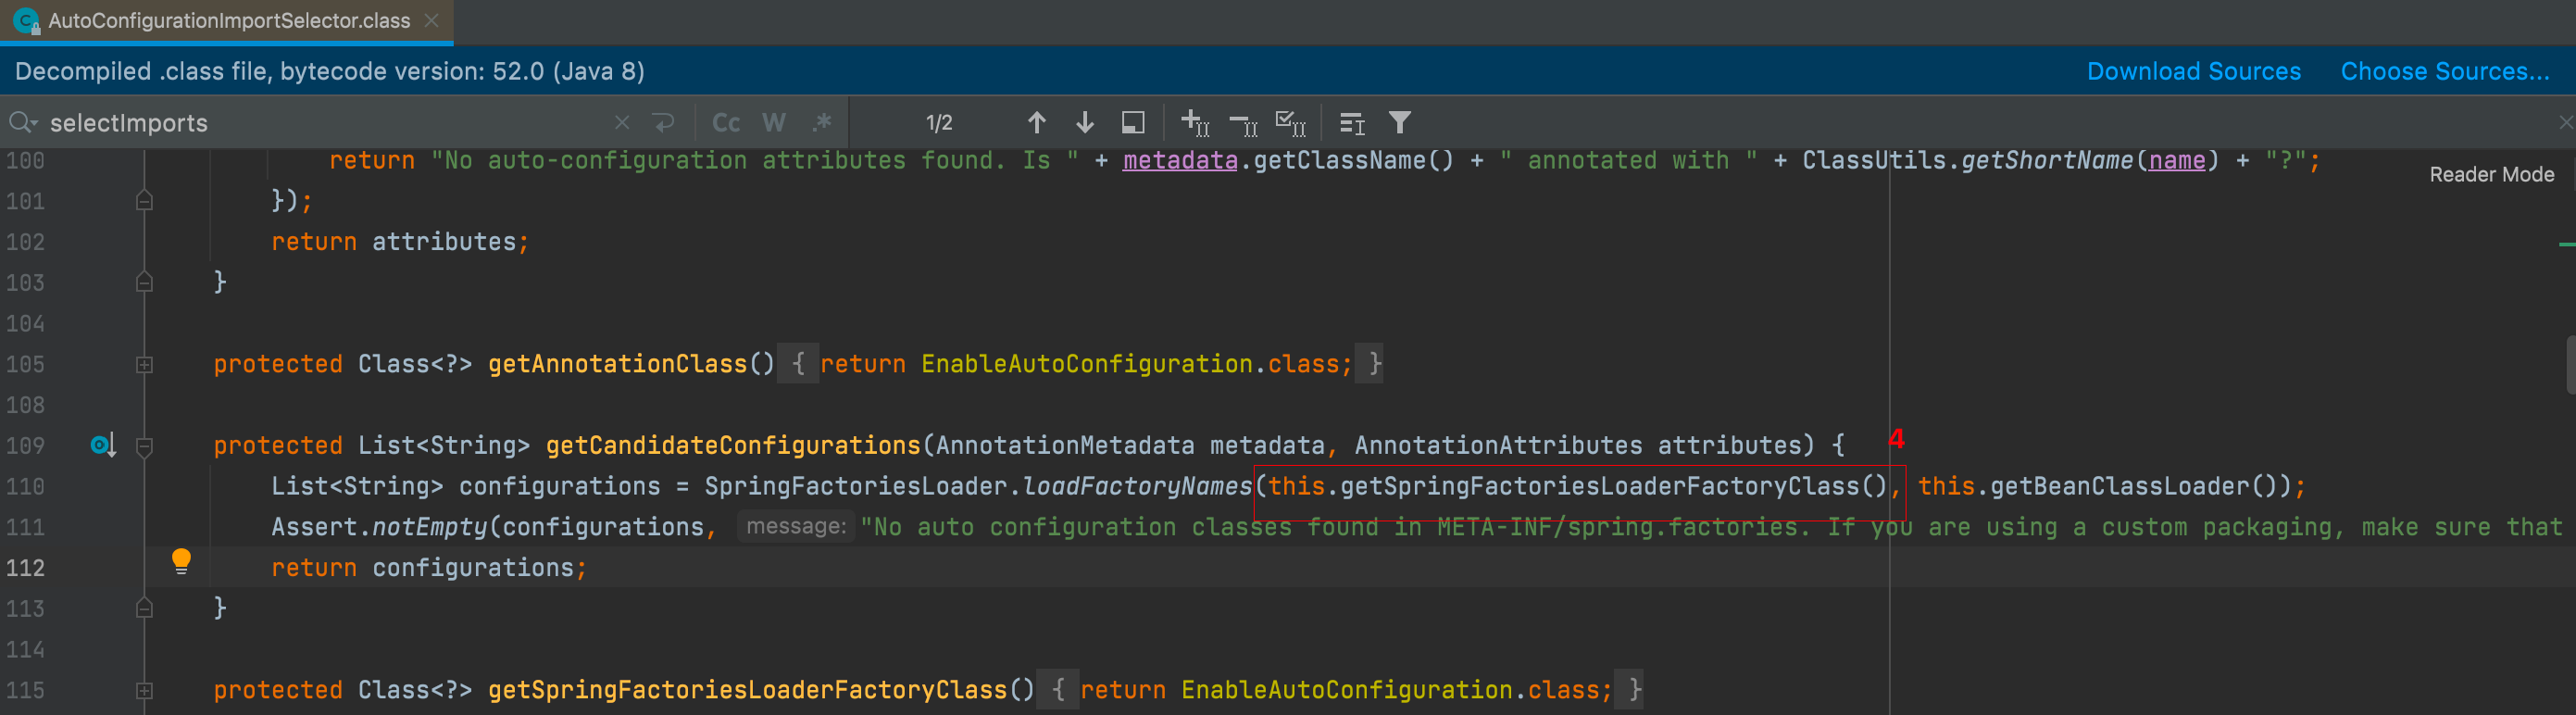Select the AutoConfigurationImportSelector.class tab
The width and height of the screenshot is (2576, 715).
pos(228,21)
